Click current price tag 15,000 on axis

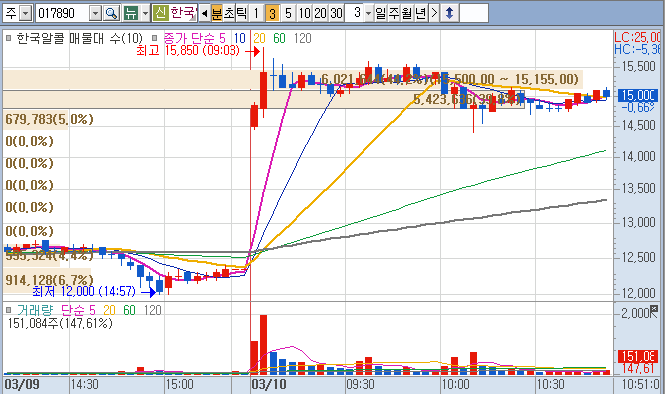coord(638,95)
